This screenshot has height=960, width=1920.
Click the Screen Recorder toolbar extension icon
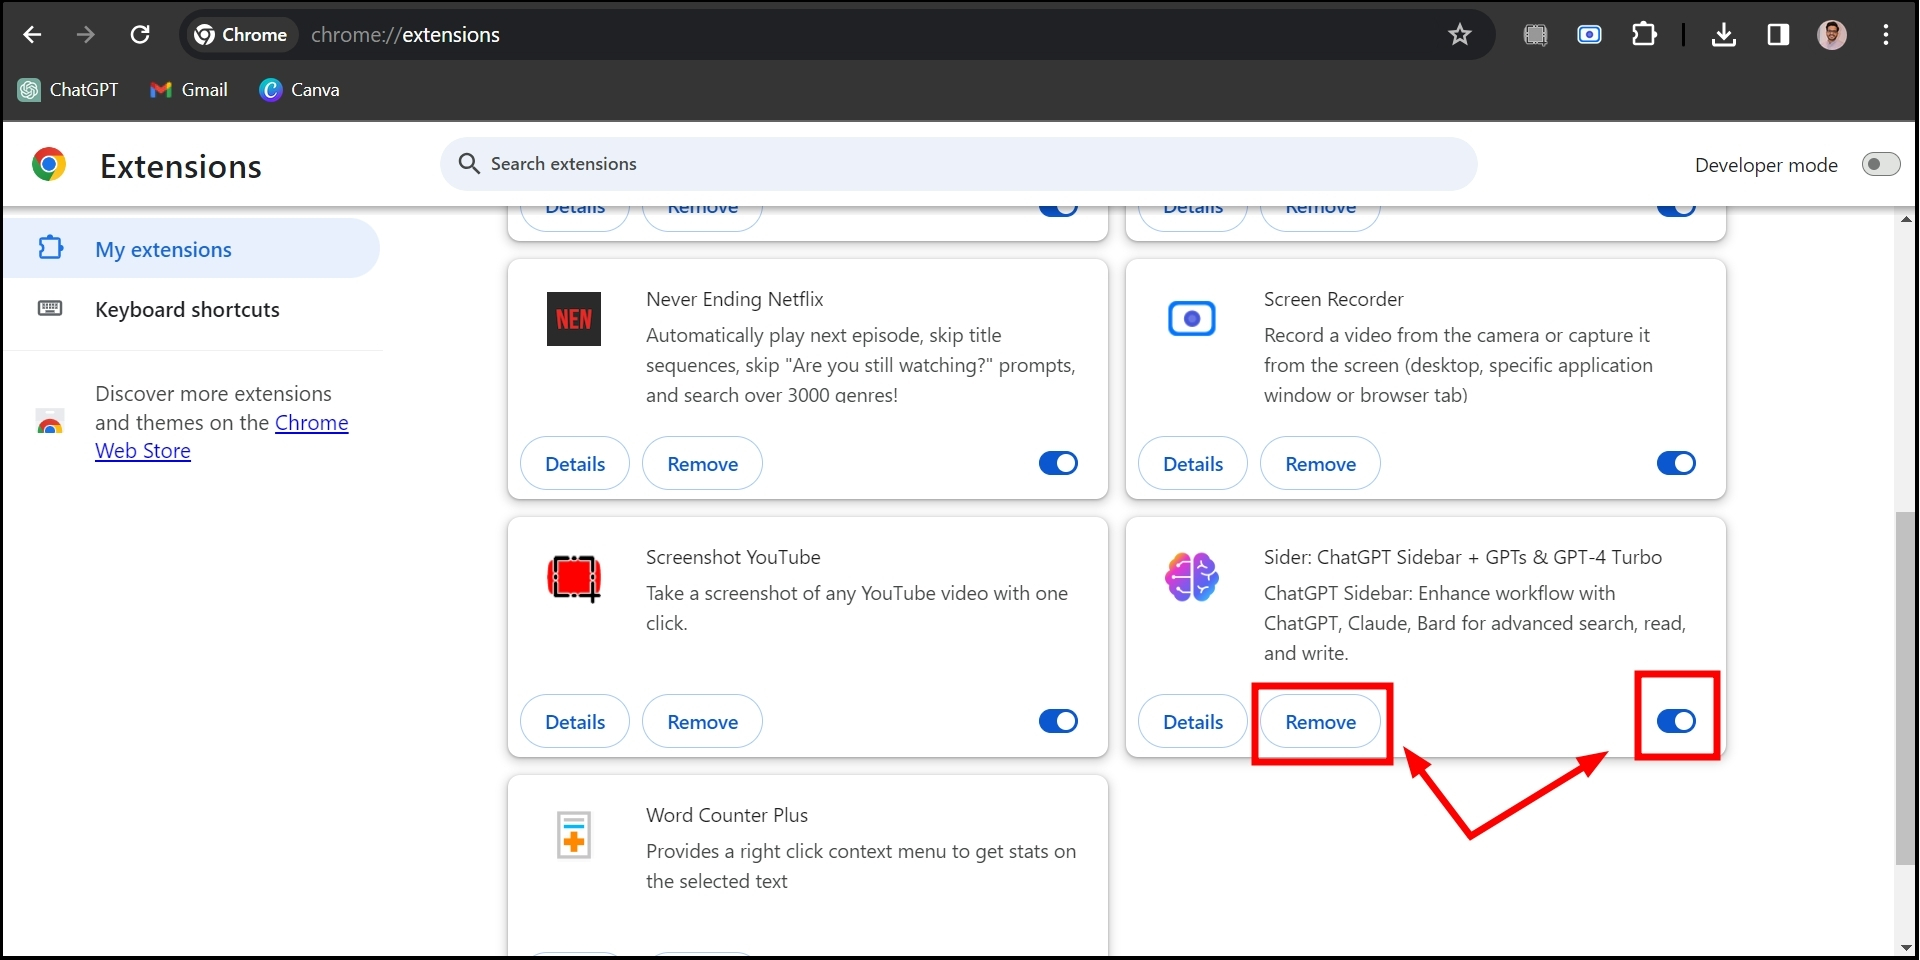click(1589, 35)
